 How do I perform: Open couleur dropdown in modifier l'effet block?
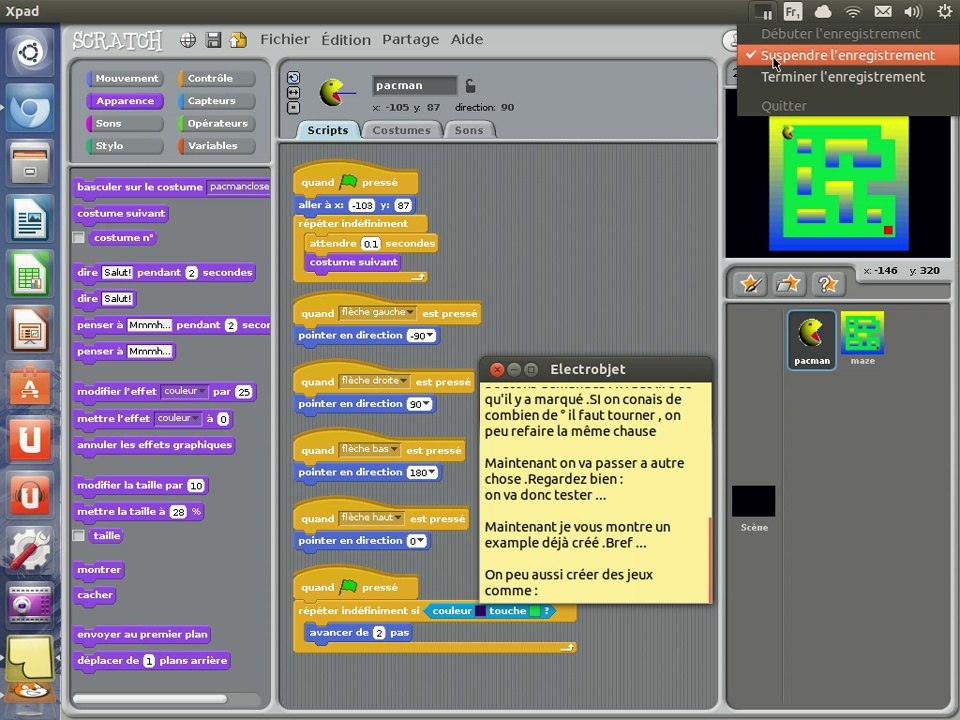pos(185,391)
